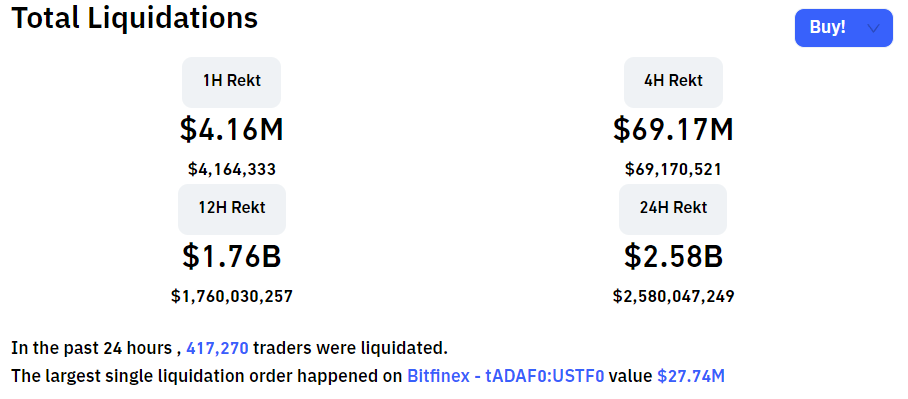The height and width of the screenshot is (399, 908).
Task: Click the $69.17M four-hour total
Action: (x=673, y=129)
